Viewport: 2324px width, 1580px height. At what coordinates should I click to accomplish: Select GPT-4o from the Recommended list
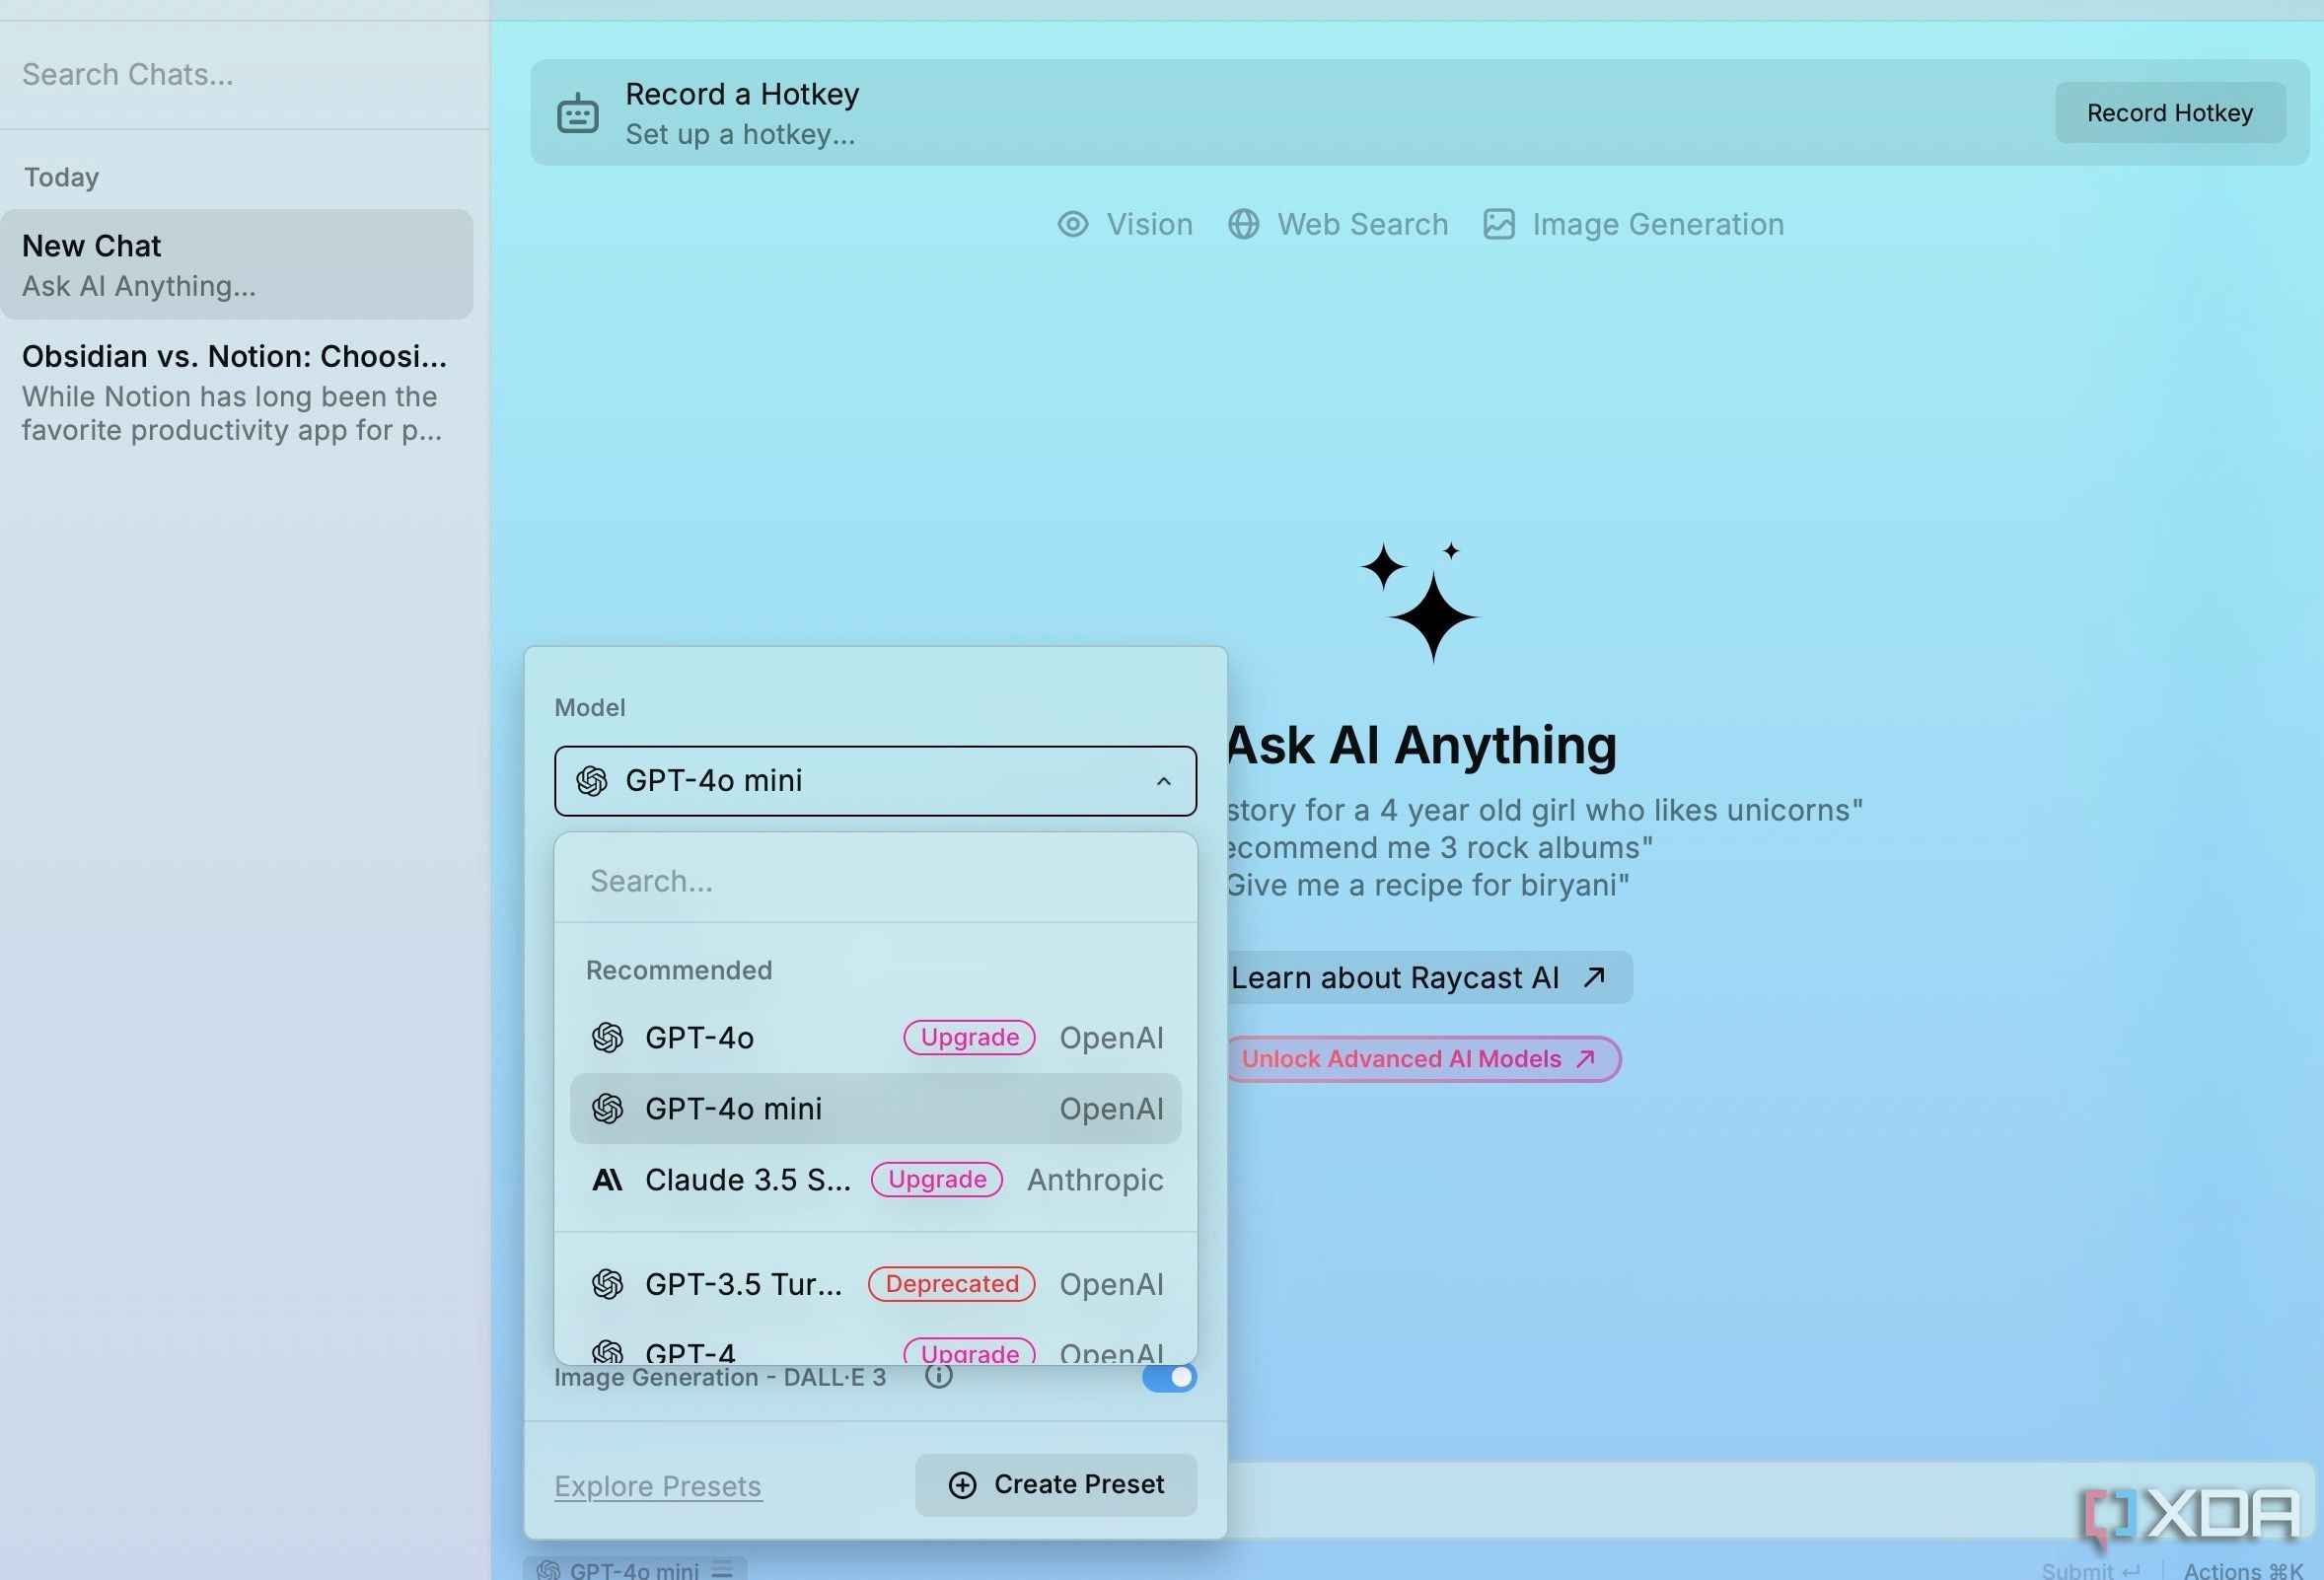pyautogui.click(x=875, y=1038)
